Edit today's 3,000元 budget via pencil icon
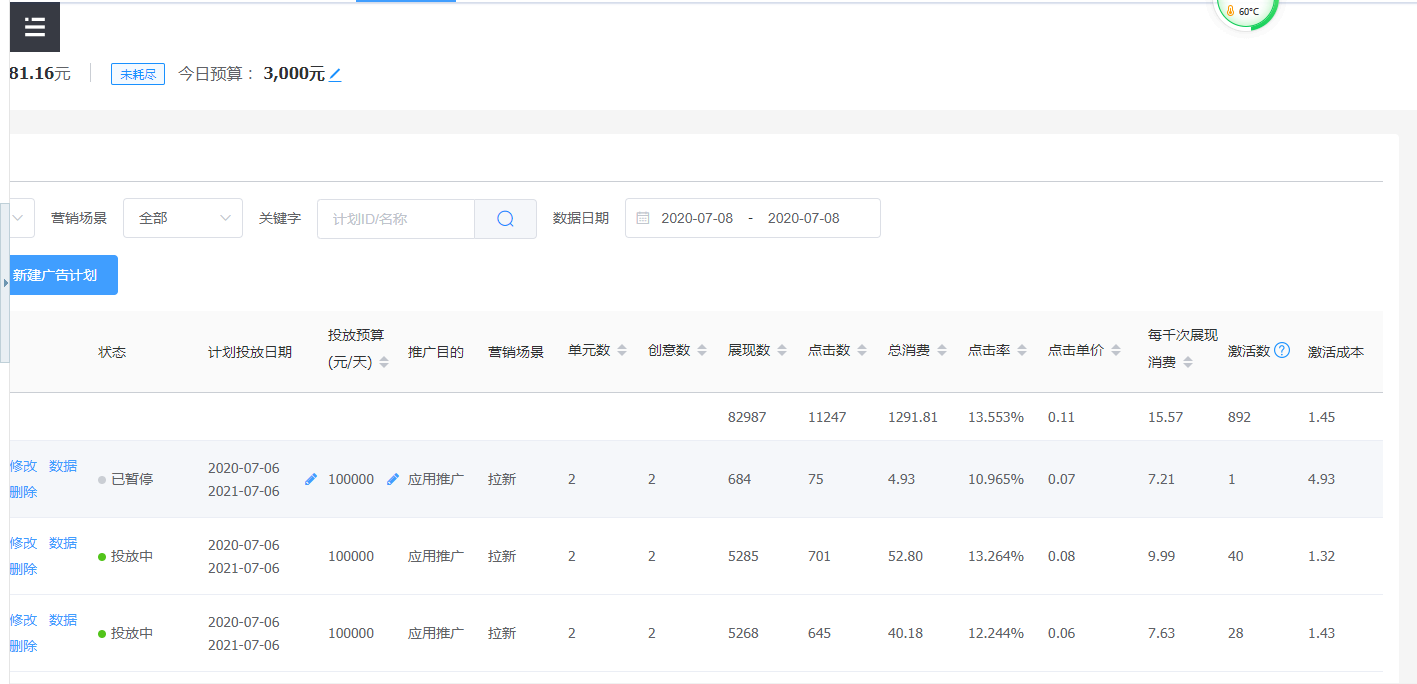 (x=335, y=74)
